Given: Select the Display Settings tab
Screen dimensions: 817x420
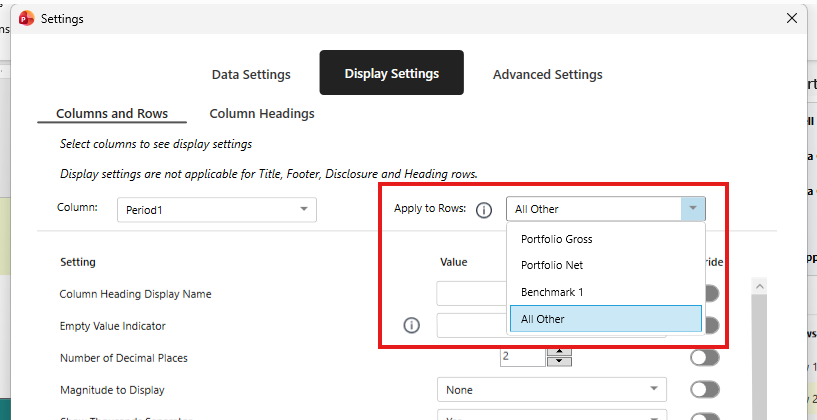Looking at the screenshot, I should pos(391,73).
